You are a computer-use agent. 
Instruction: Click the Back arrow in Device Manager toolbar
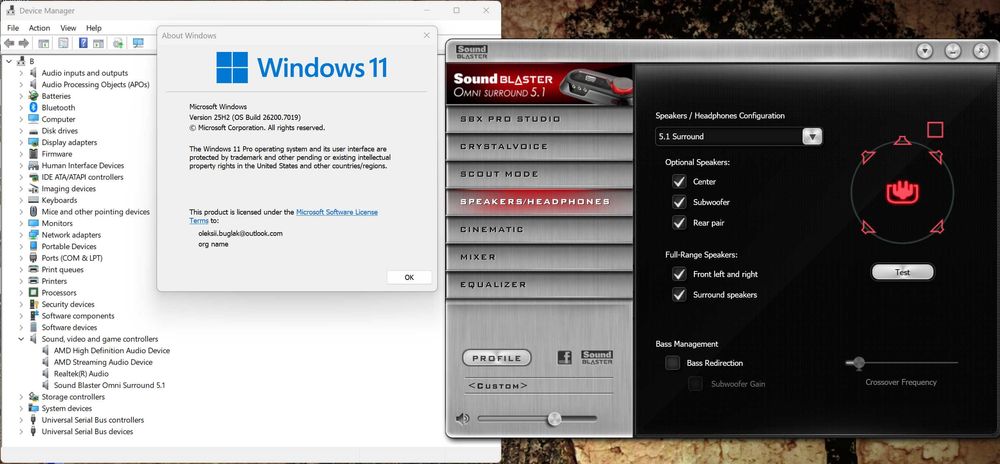tap(9, 43)
